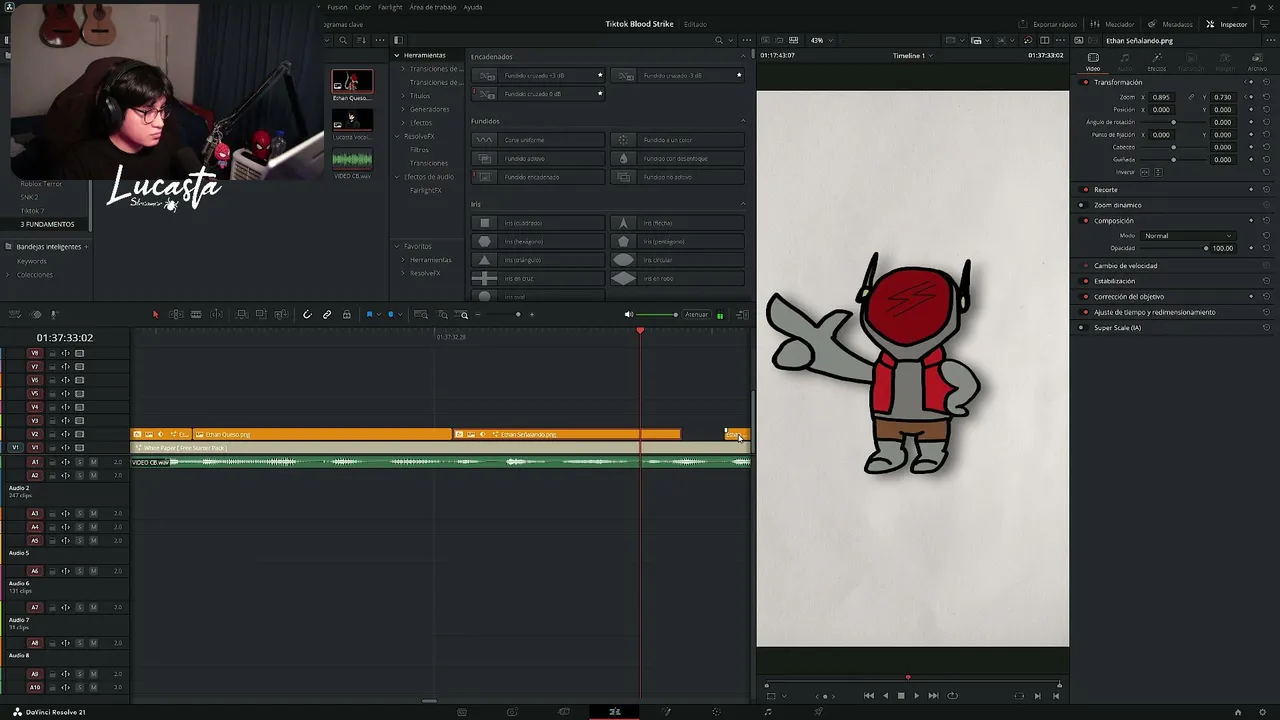This screenshot has width=1280, height=720.
Task: Select the Ethan Queso thumbnail in media pool
Action: 352,81
